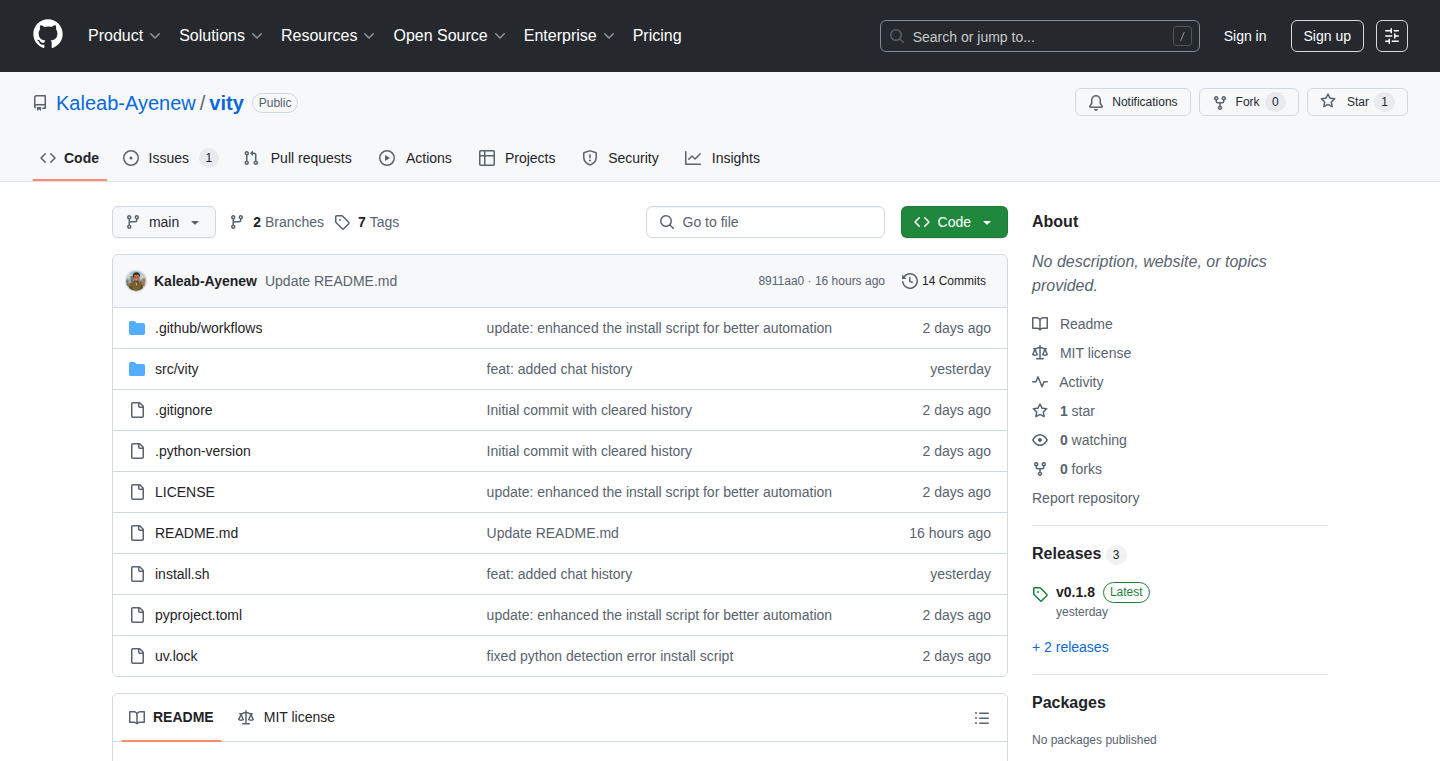Click the accessibility settings icon in header
This screenshot has width=1440, height=761.
click(x=1392, y=36)
